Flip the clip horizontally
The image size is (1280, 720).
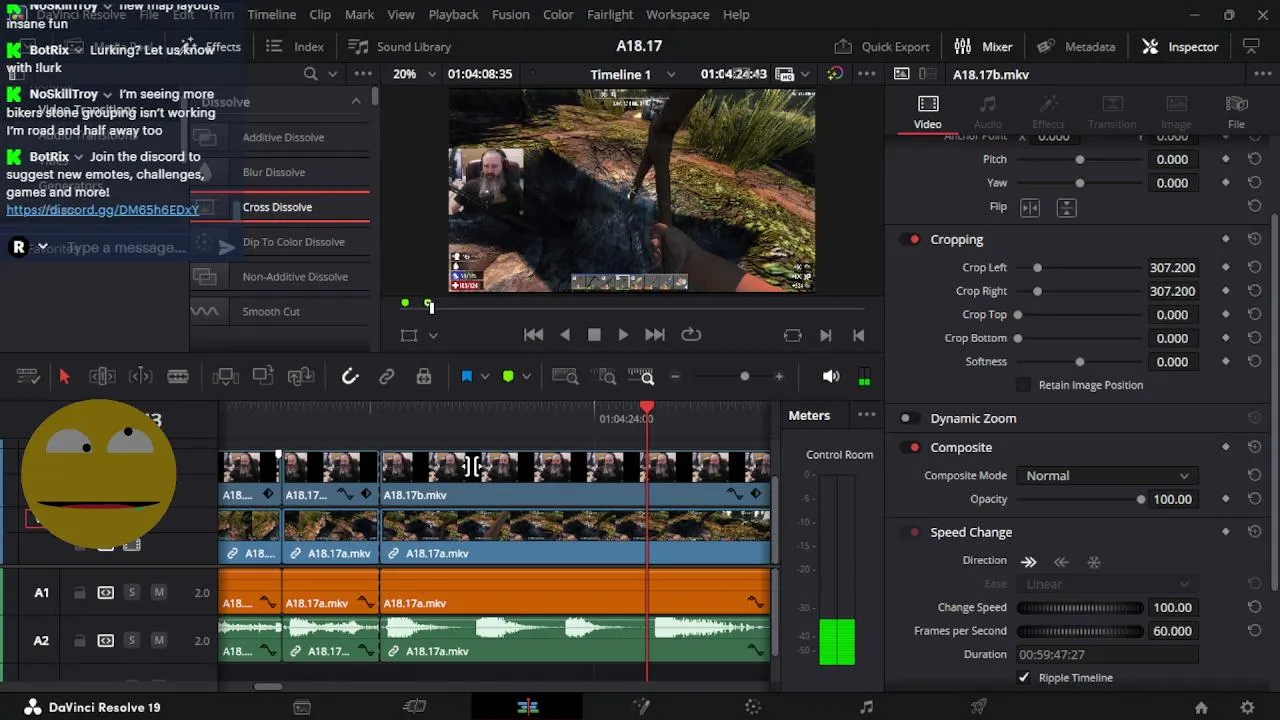(x=1029, y=207)
